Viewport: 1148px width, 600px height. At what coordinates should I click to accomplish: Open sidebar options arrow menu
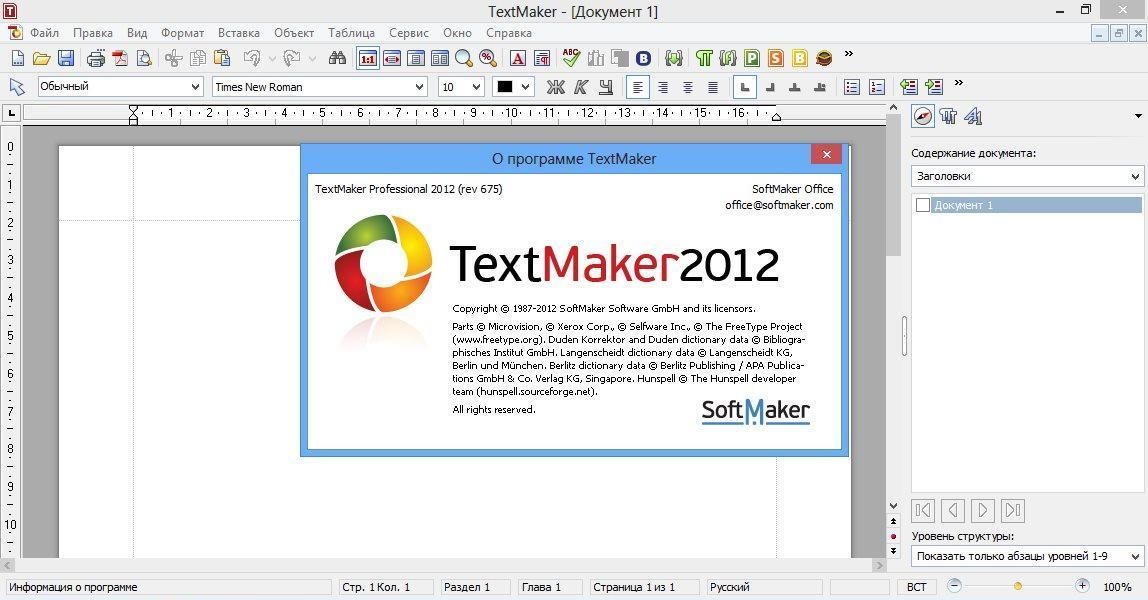1138,116
